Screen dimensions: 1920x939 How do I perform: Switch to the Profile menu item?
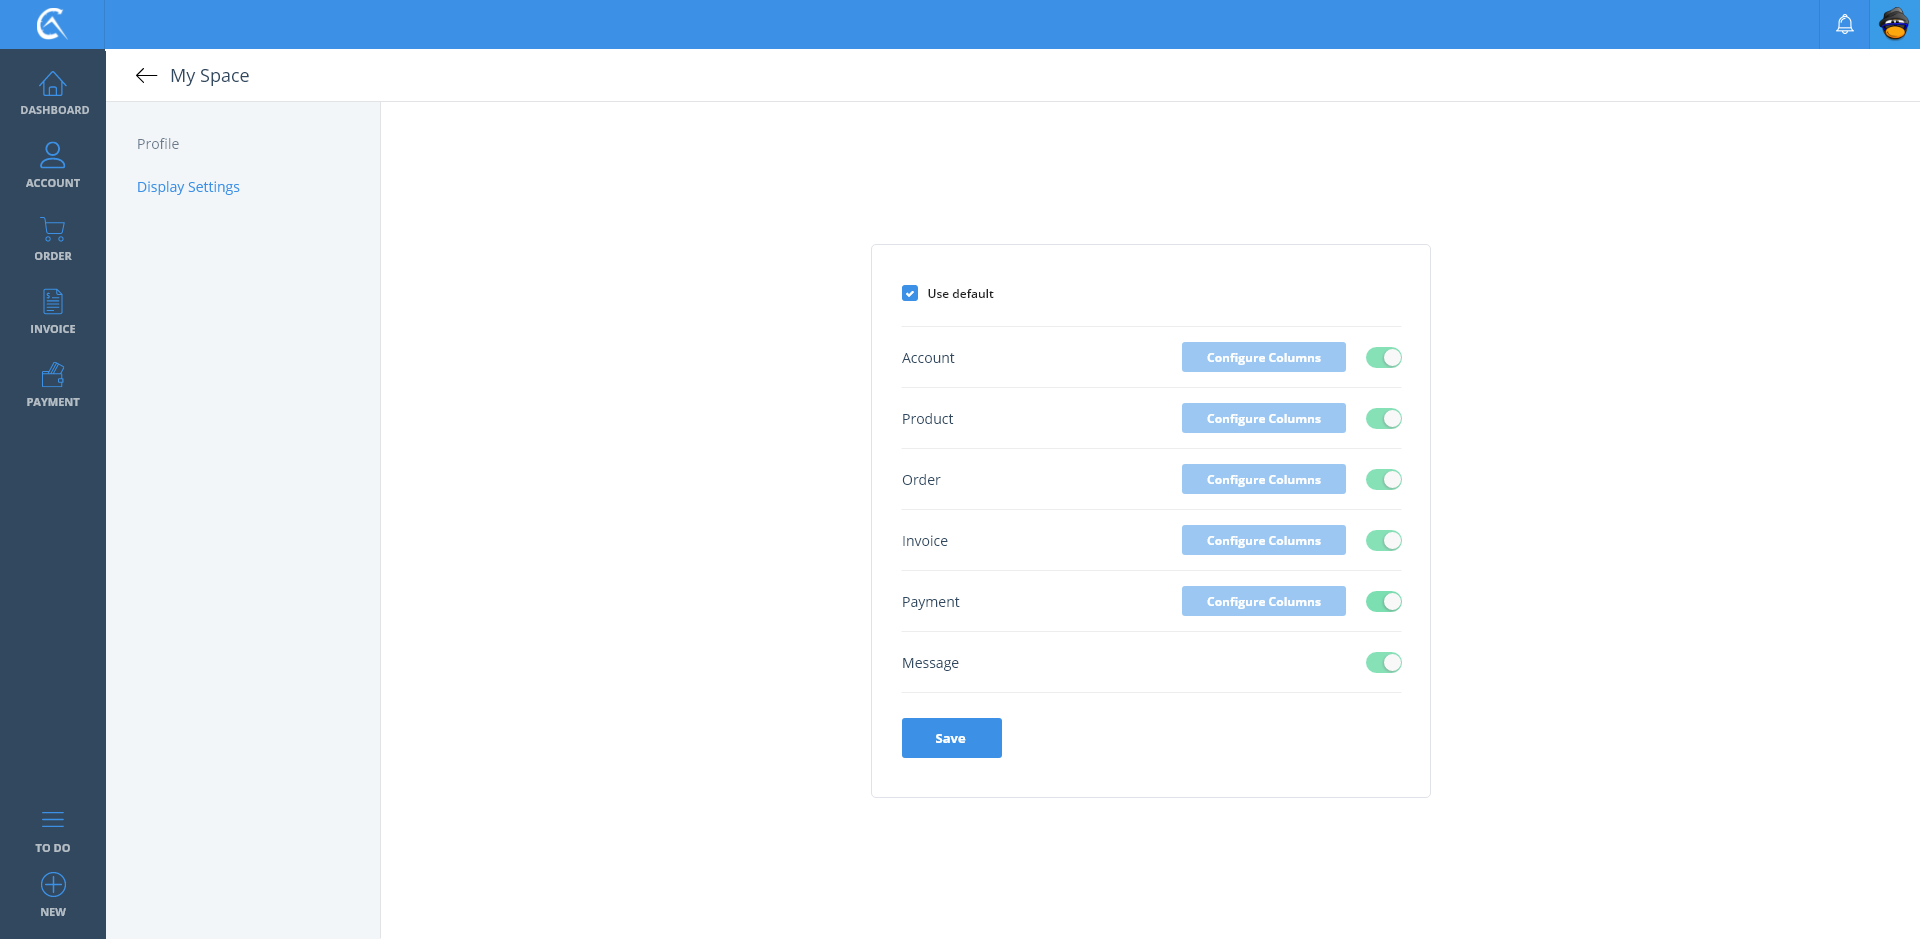158,144
